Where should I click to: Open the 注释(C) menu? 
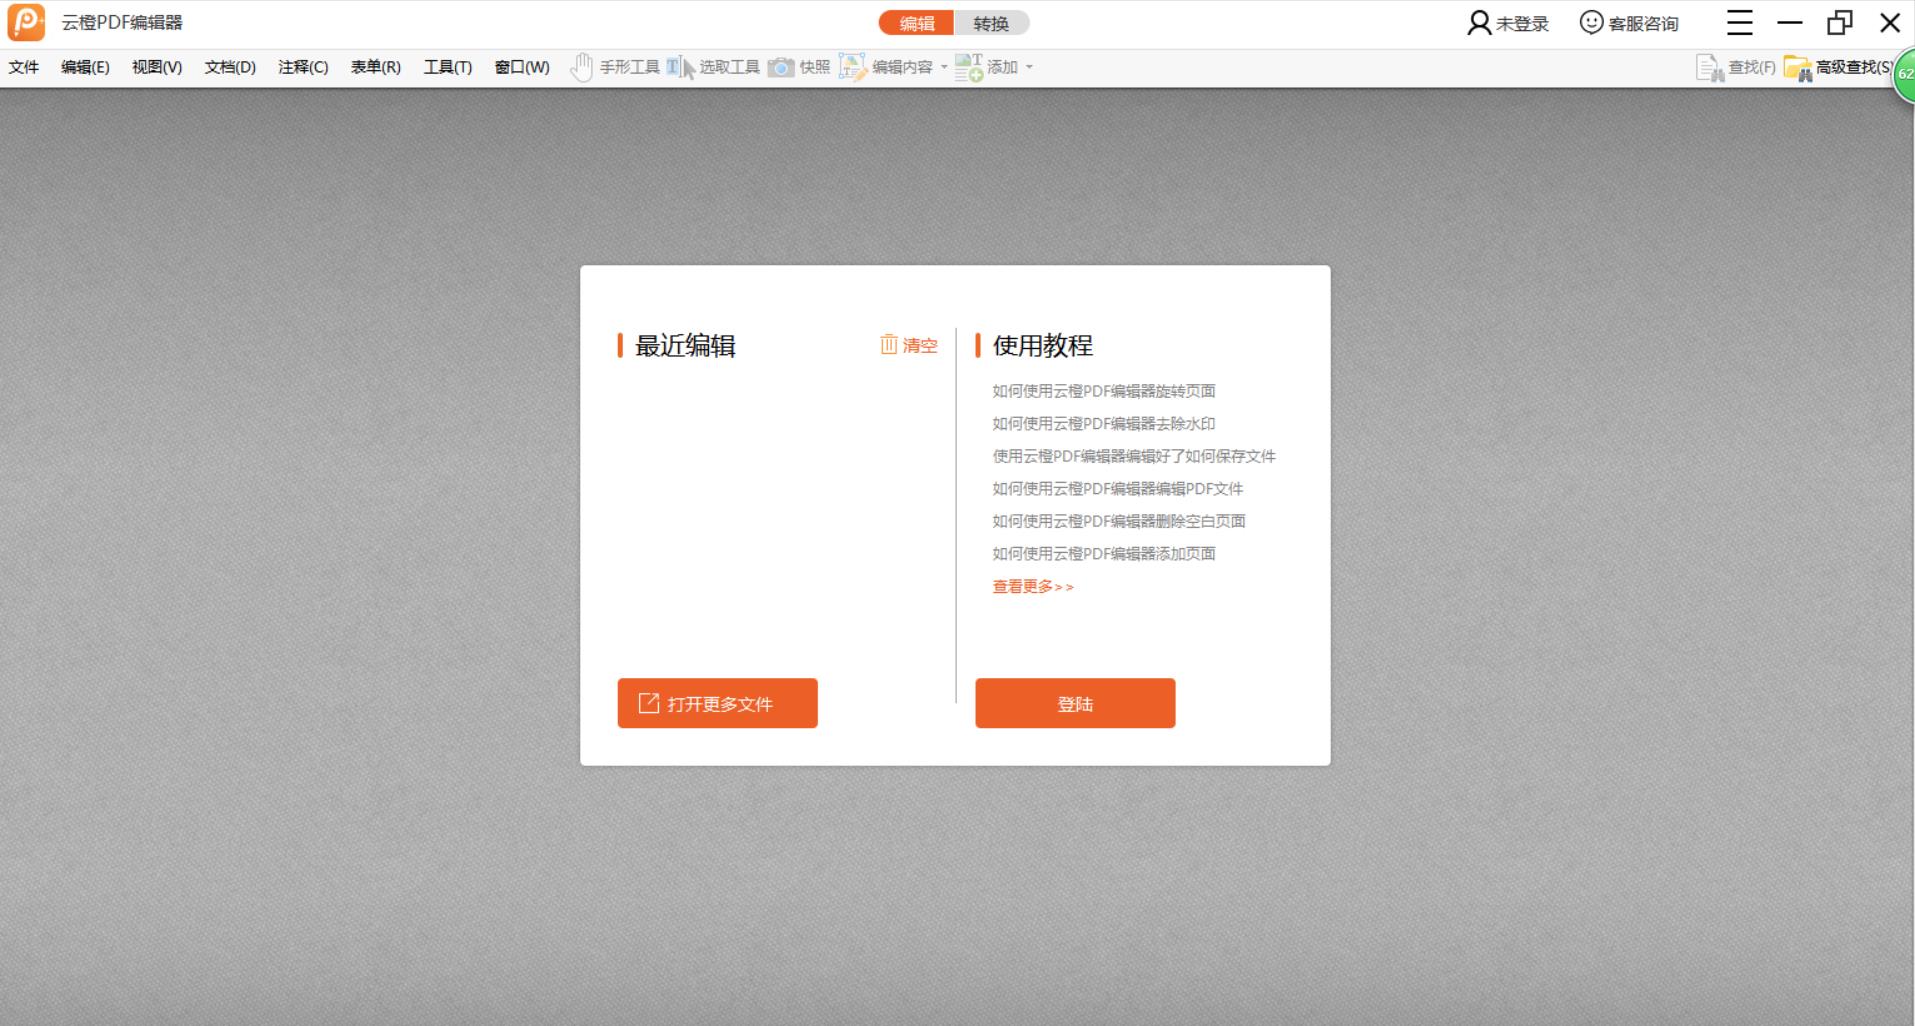pos(303,67)
